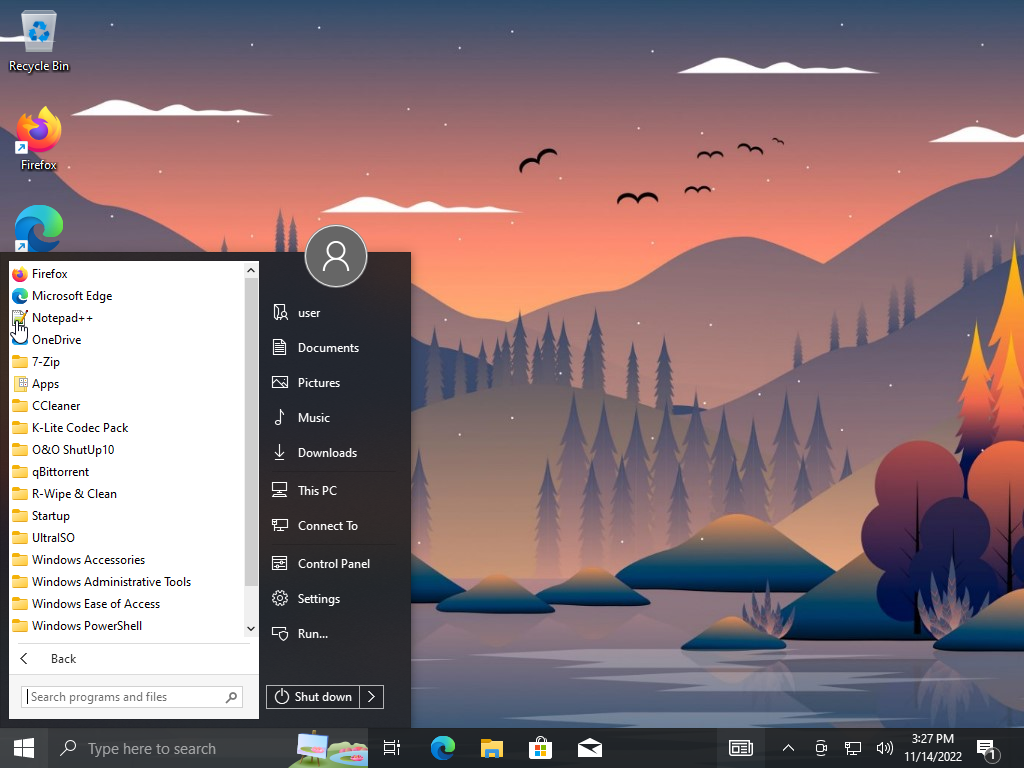Open Pictures from the start menu
This screenshot has width=1024, height=768.
(333, 383)
